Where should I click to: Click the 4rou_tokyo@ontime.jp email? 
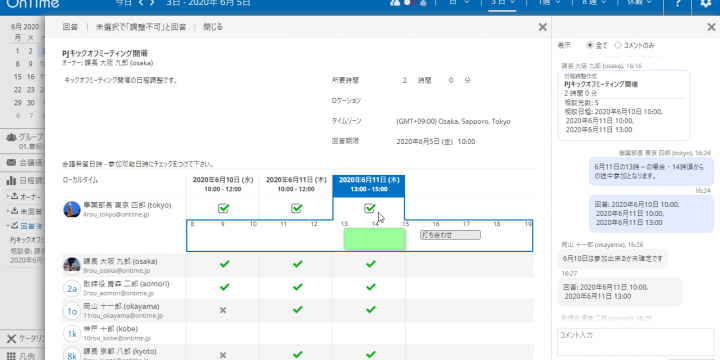(x=116, y=214)
